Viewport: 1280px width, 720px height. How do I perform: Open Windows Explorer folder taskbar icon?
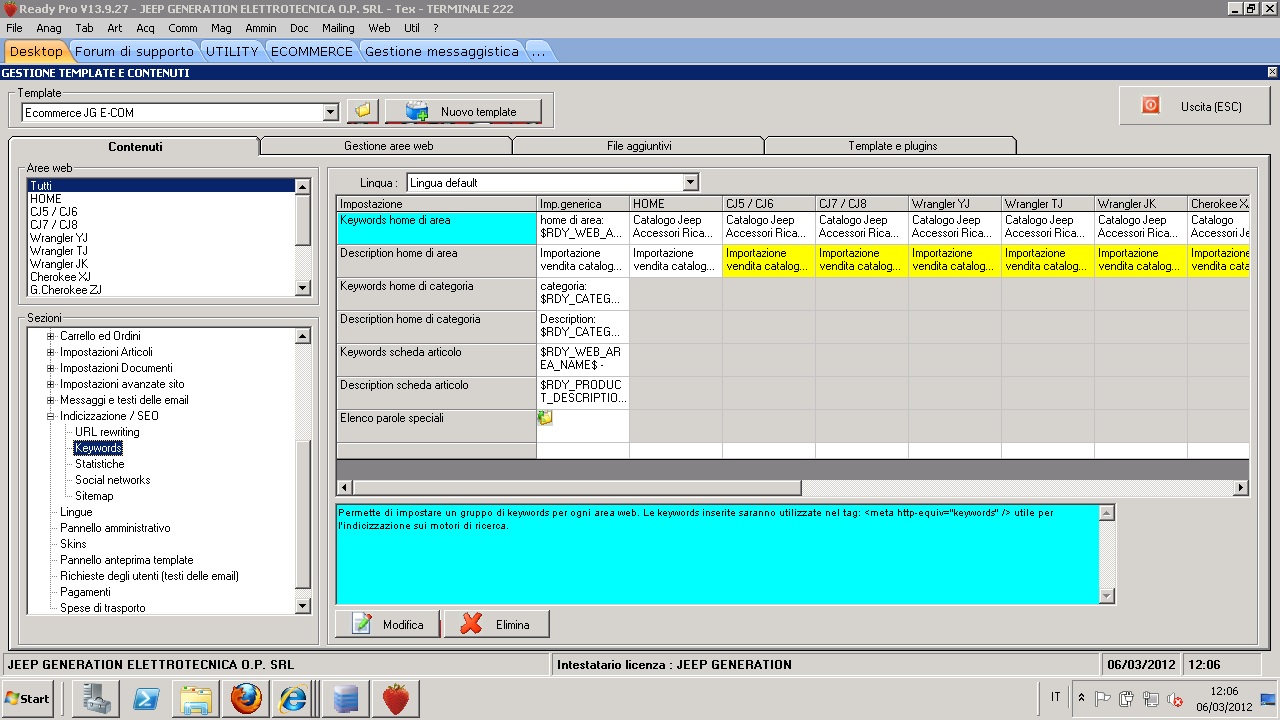click(x=196, y=698)
